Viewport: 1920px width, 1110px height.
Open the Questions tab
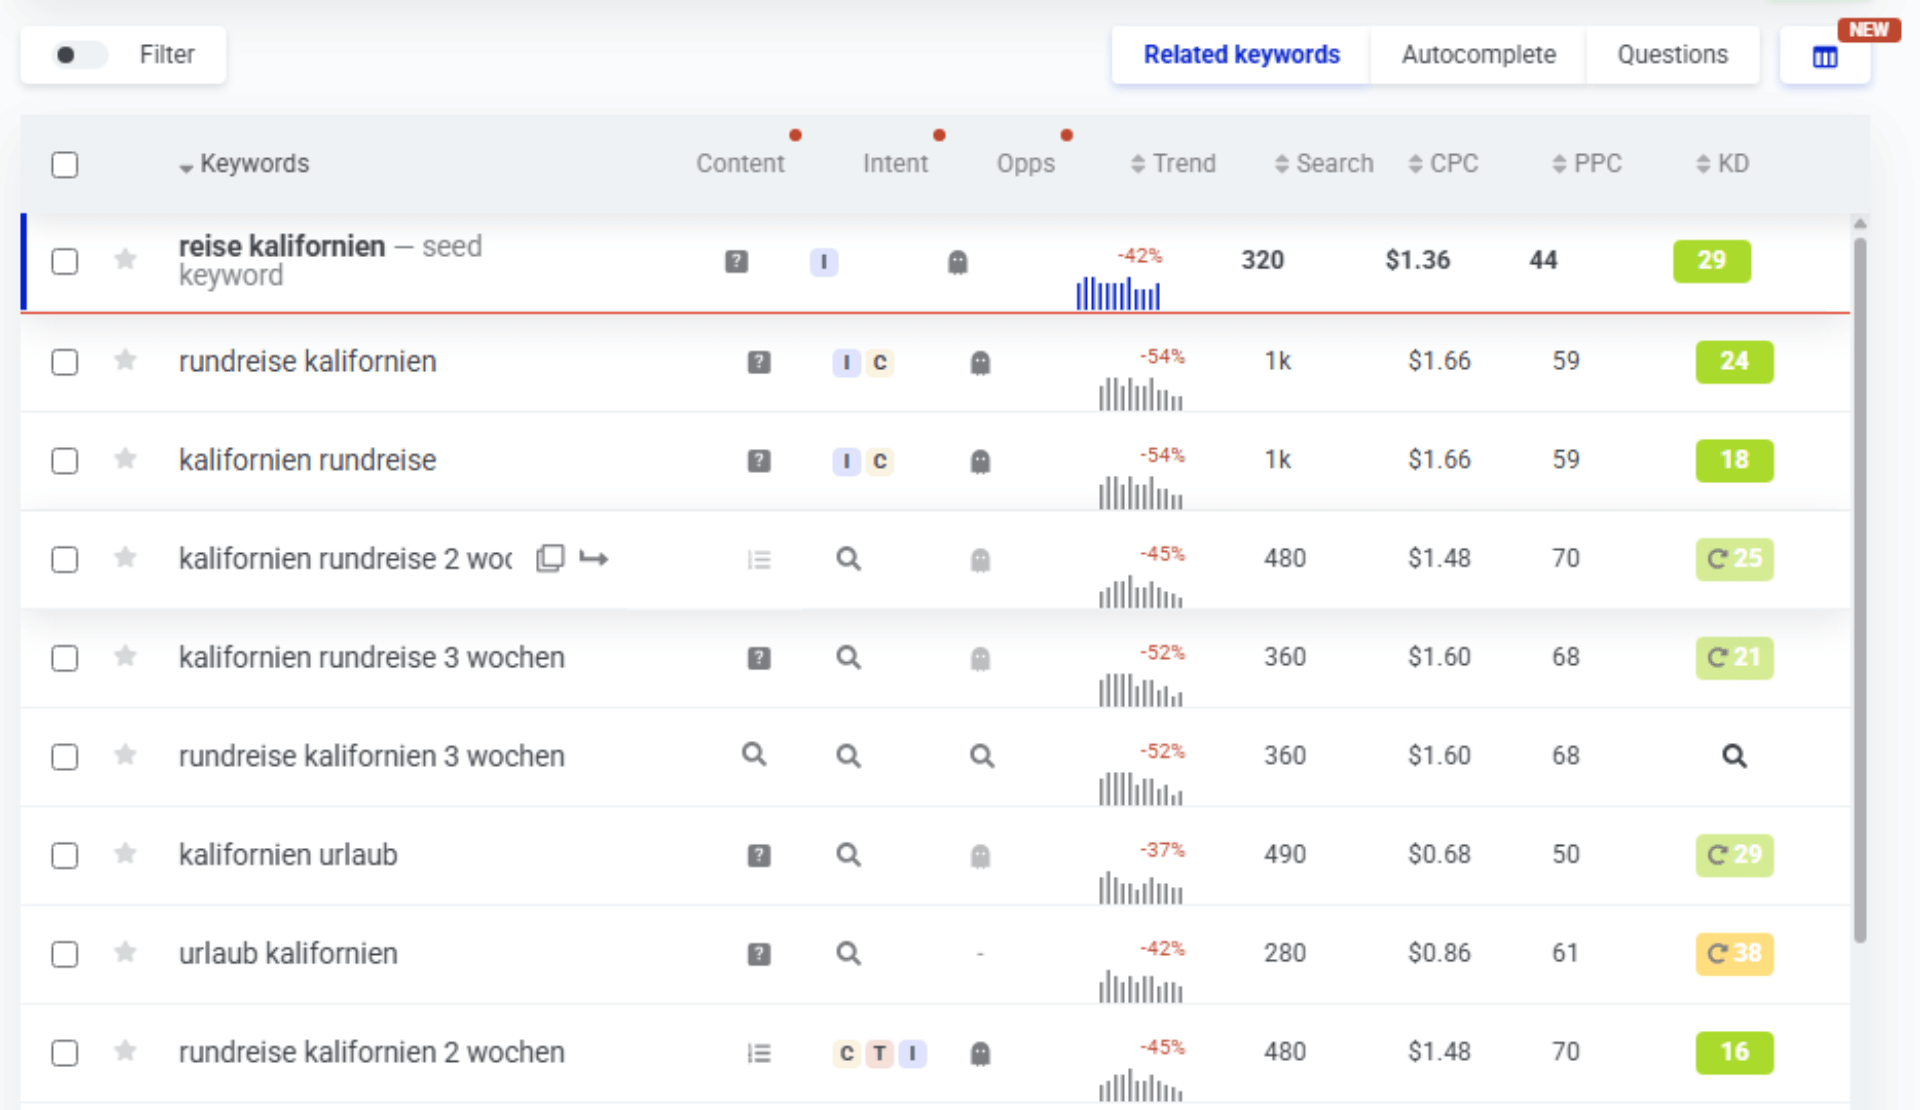1672,55
